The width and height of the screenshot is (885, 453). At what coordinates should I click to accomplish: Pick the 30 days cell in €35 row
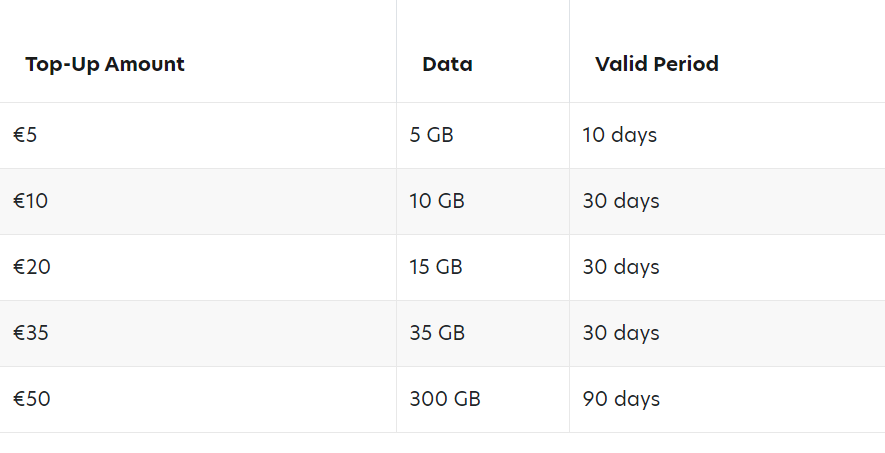[621, 333]
